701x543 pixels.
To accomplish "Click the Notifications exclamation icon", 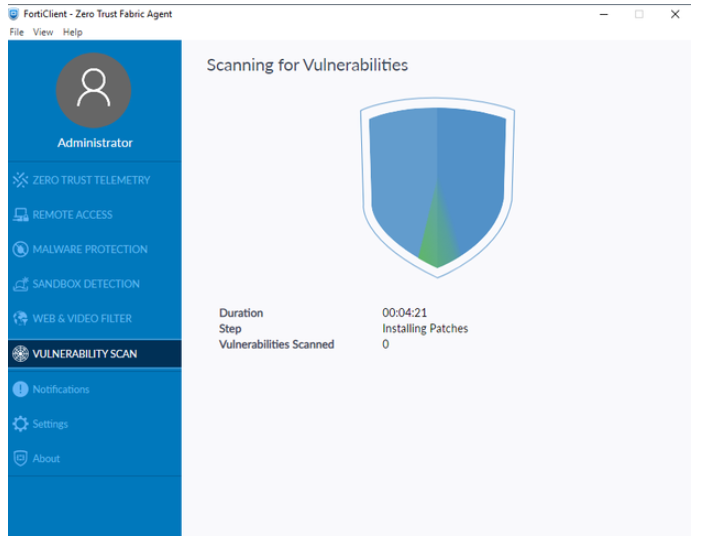I will tap(21, 389).
